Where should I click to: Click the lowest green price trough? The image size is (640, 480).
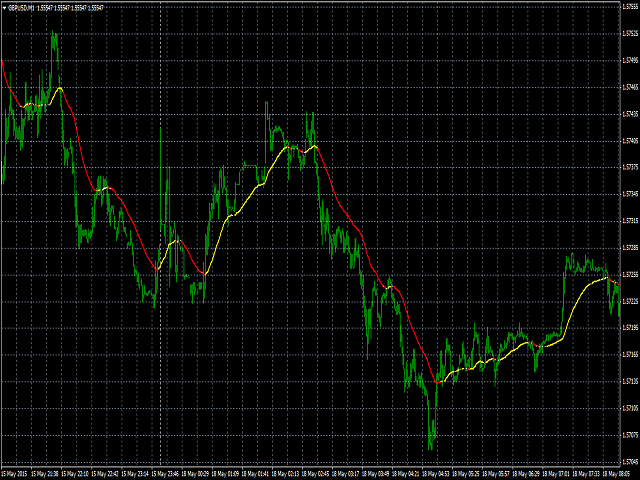[x=430, y=447]
